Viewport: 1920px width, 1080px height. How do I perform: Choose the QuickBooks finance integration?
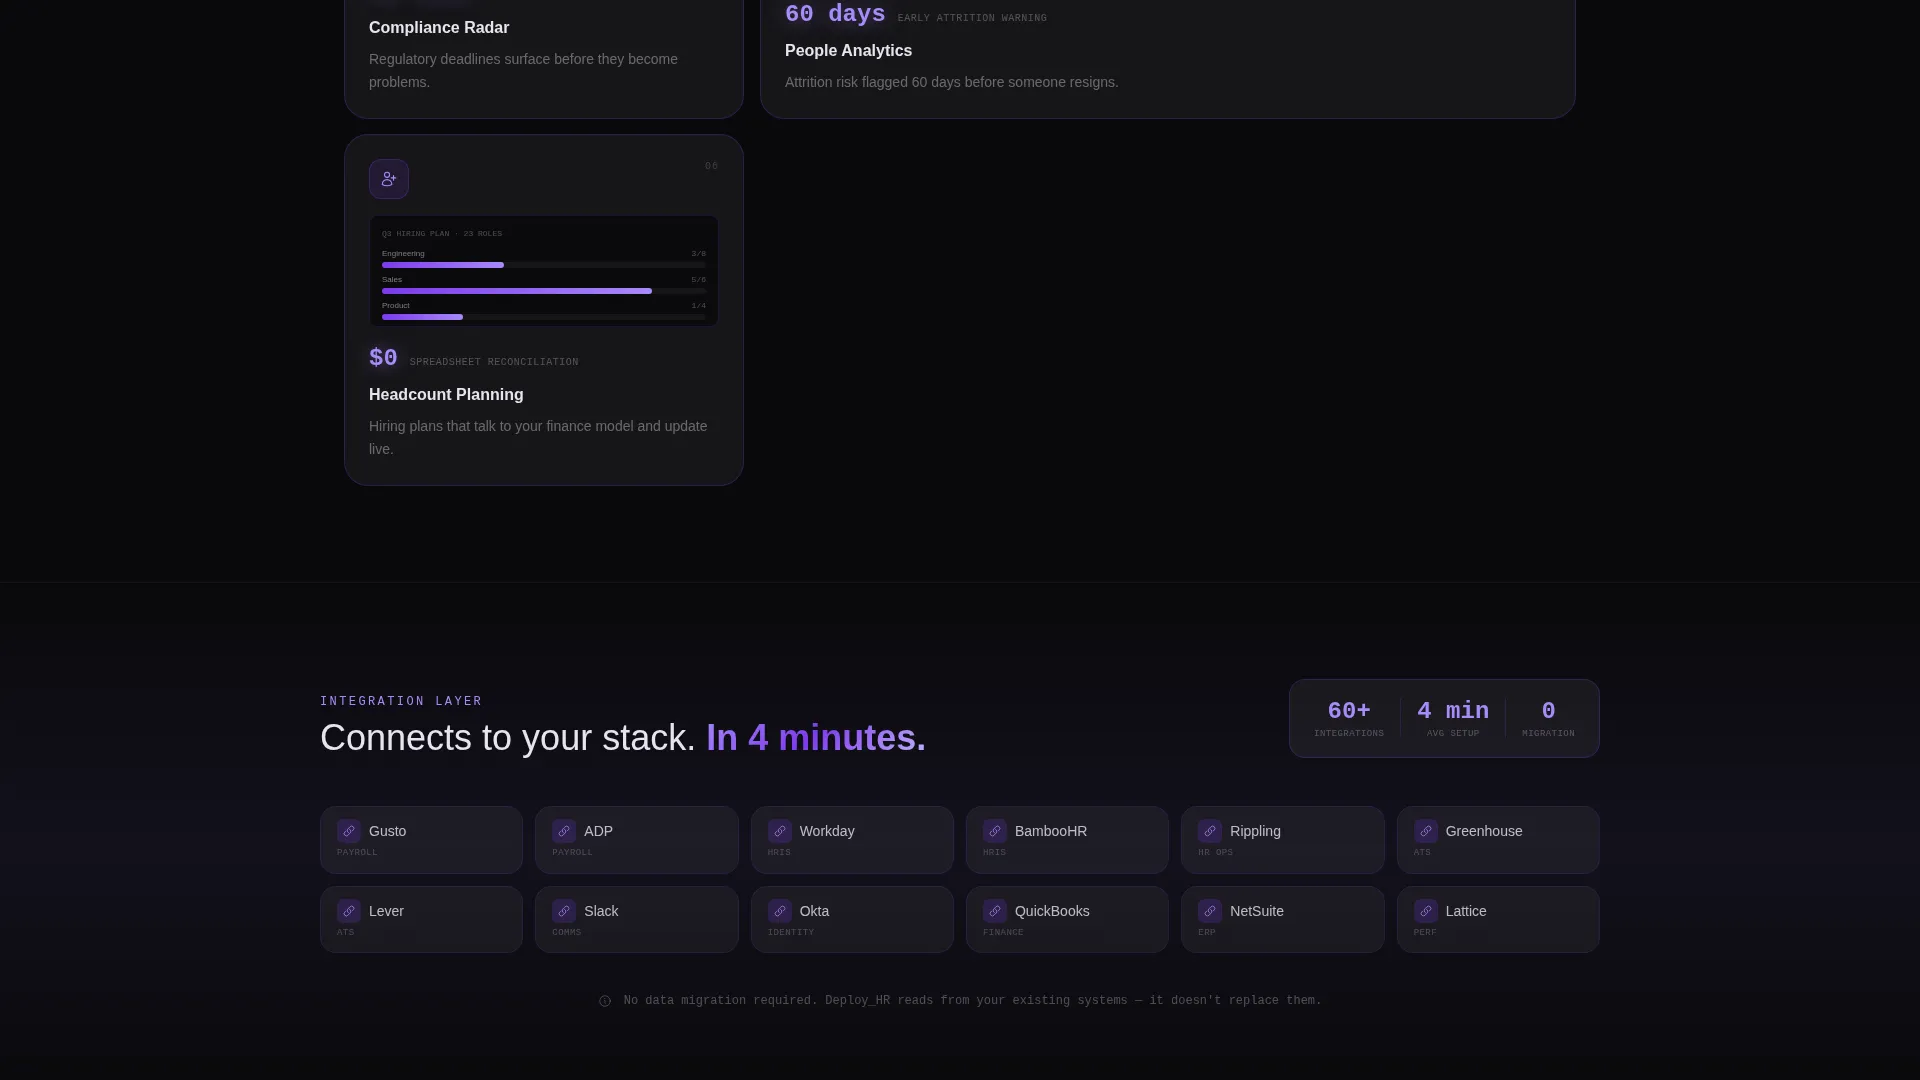click(x=1067, y=919)
